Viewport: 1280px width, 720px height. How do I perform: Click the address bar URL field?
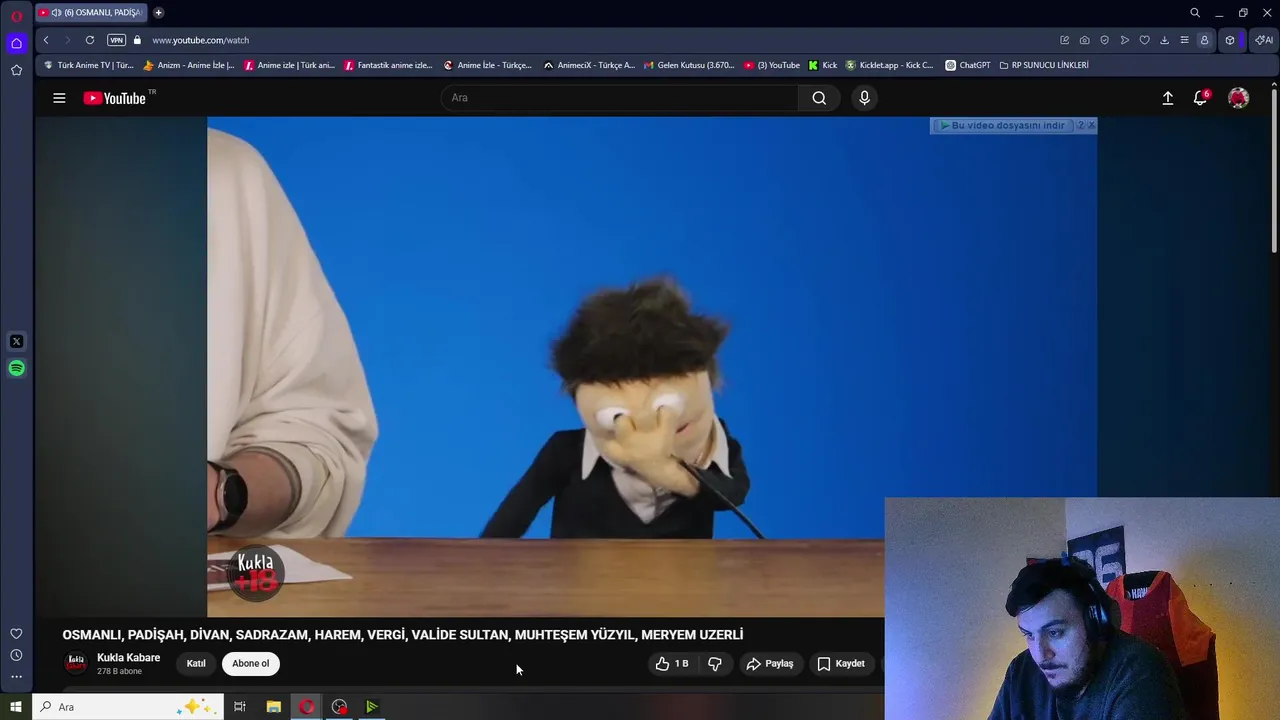pos(600,40)
